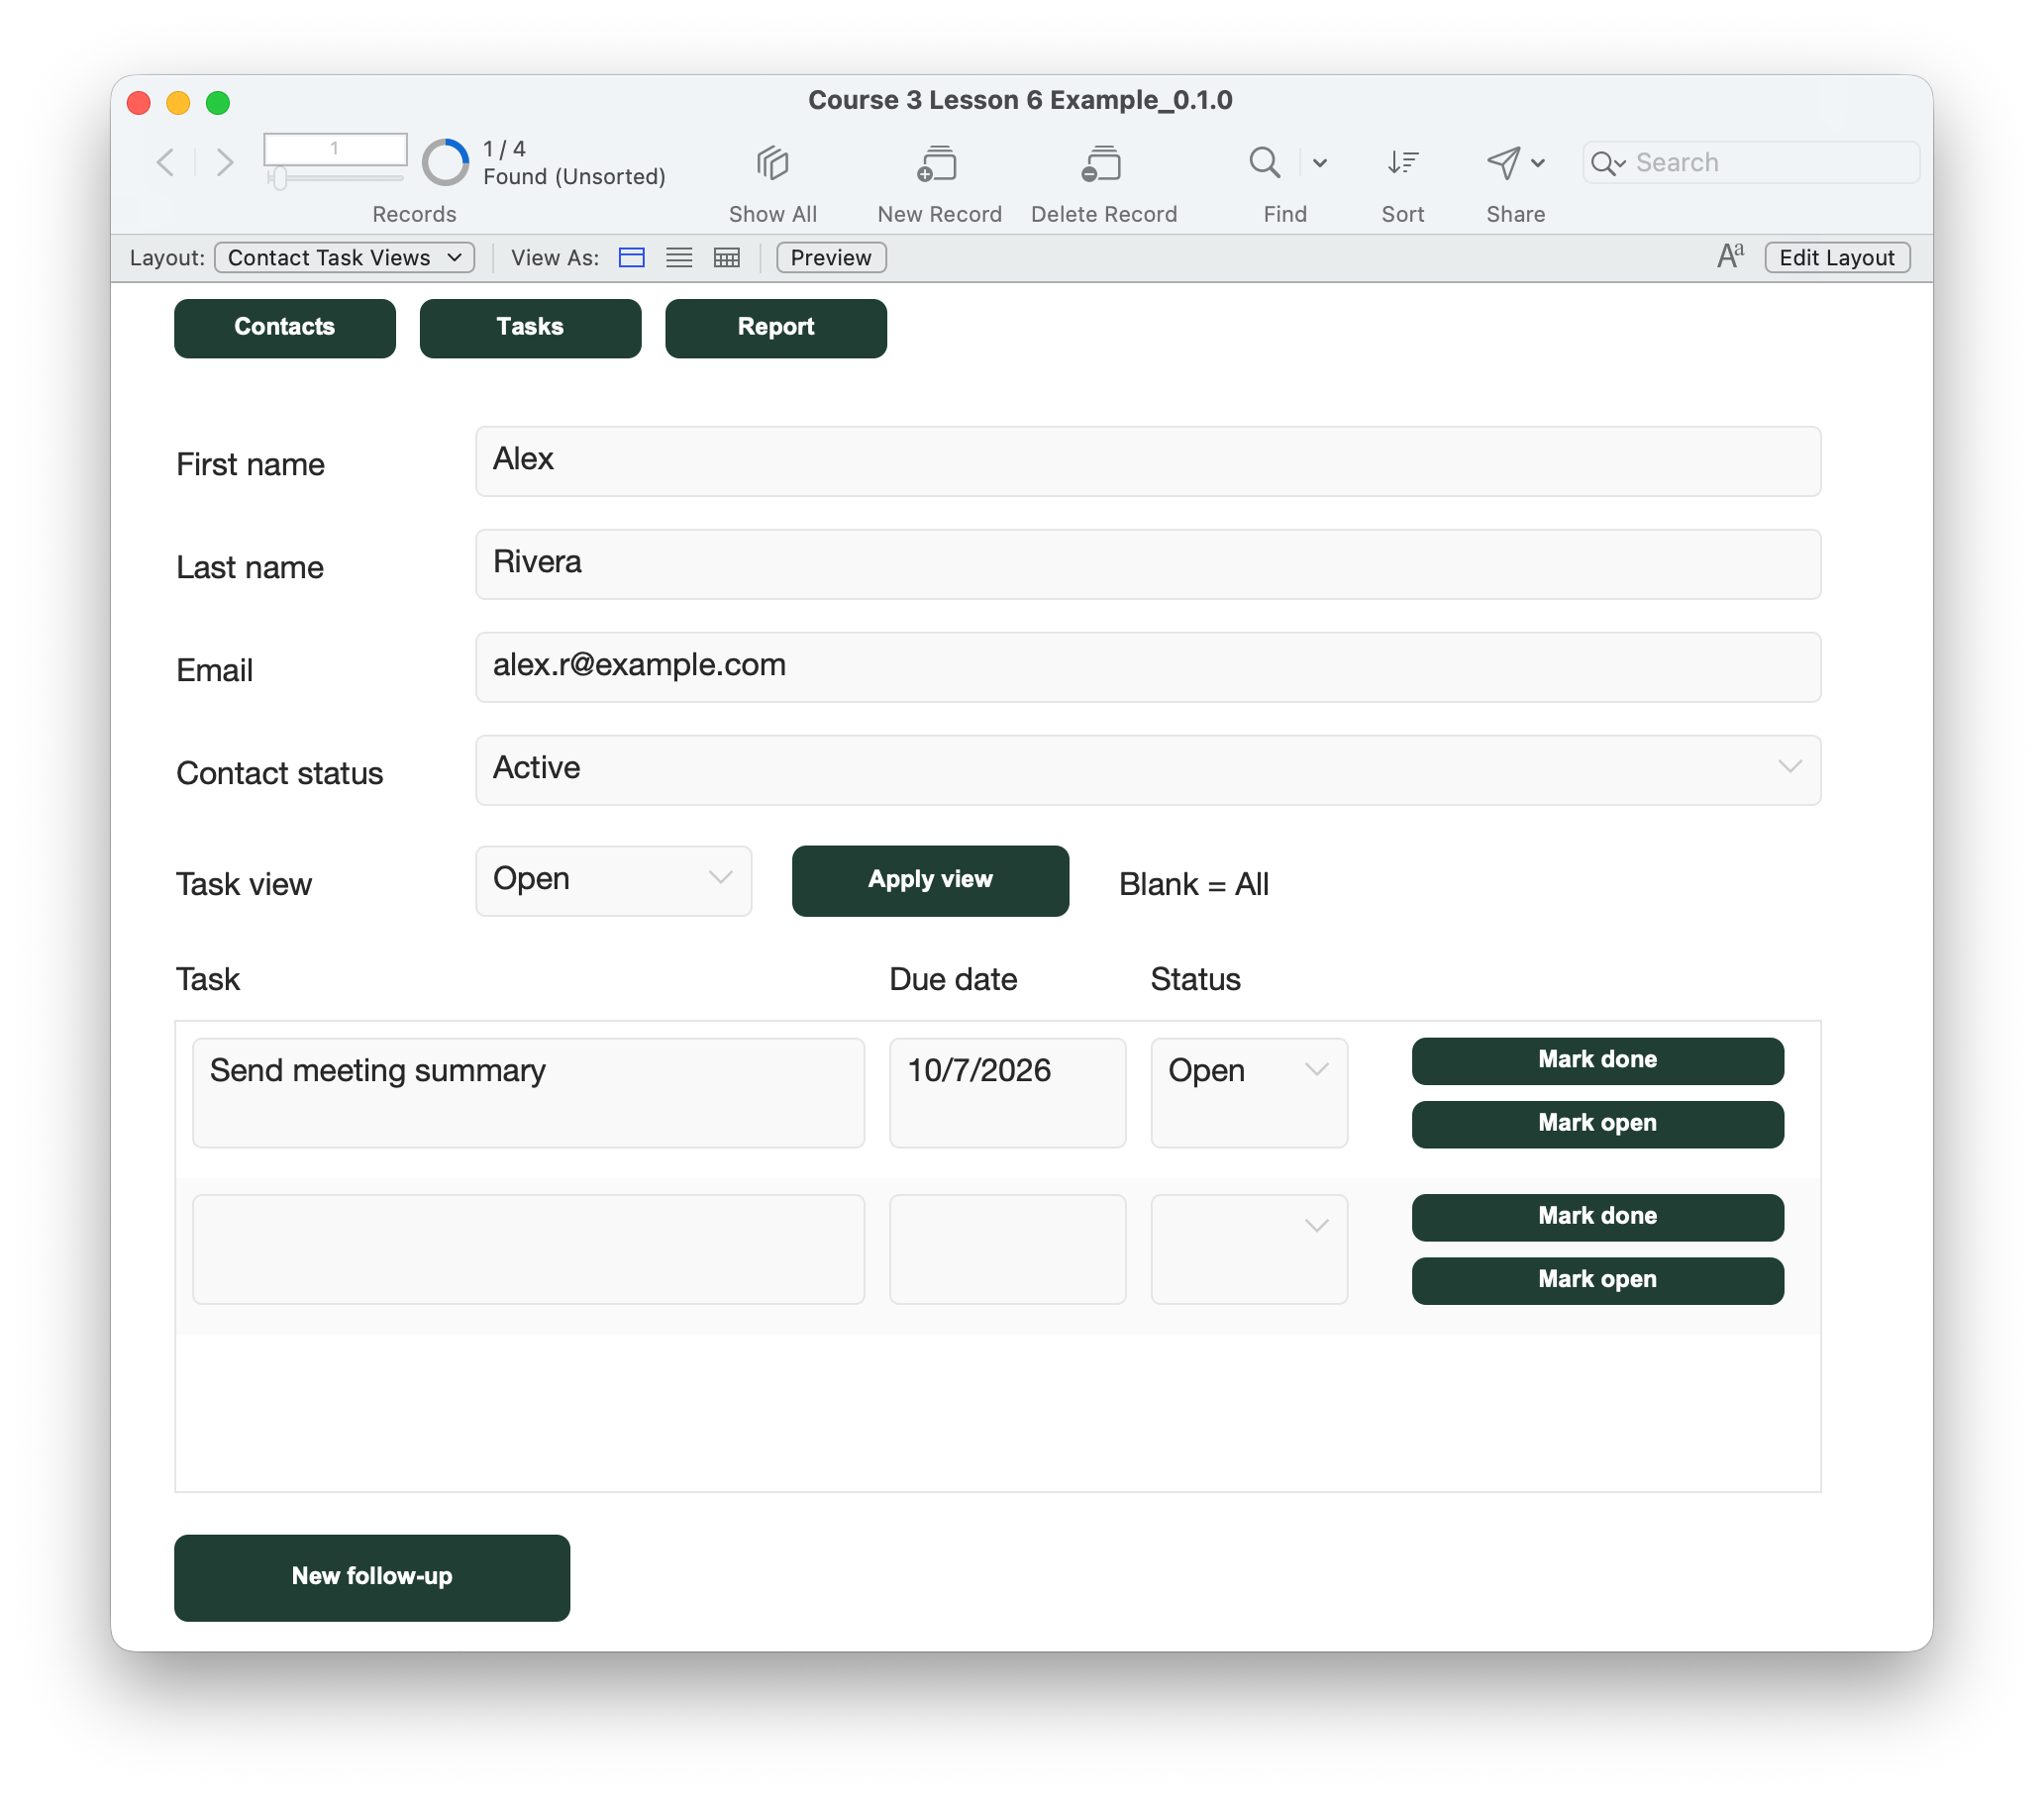The image size is (2044, 1798).
Task: Open the Find options dropdown arrow
Action: click(1319, 163)
